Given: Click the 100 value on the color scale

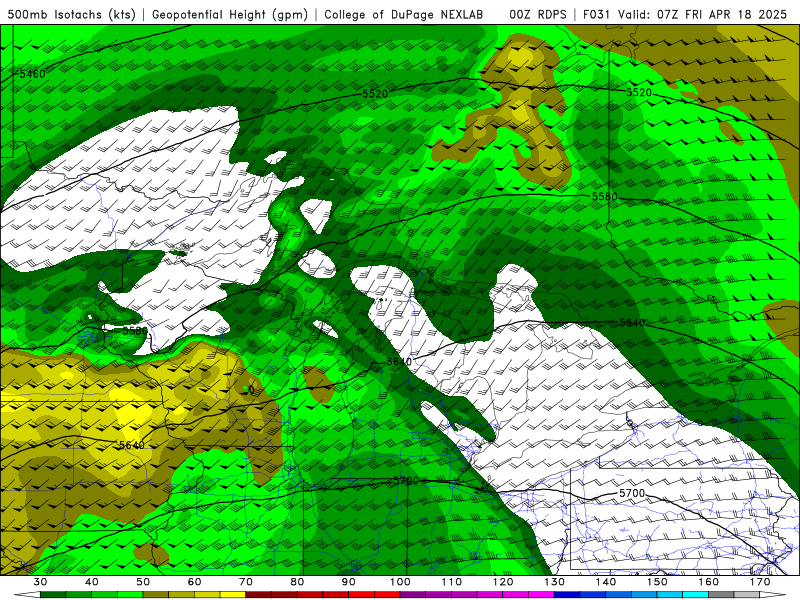Looking at the screenshot, I should coord(400,582).
